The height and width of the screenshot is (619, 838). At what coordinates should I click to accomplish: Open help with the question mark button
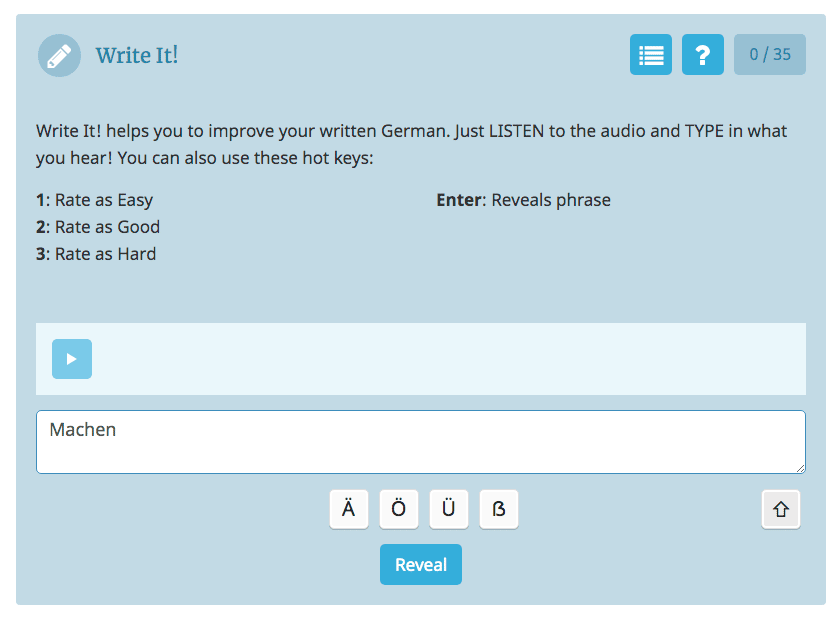(703, 55)
